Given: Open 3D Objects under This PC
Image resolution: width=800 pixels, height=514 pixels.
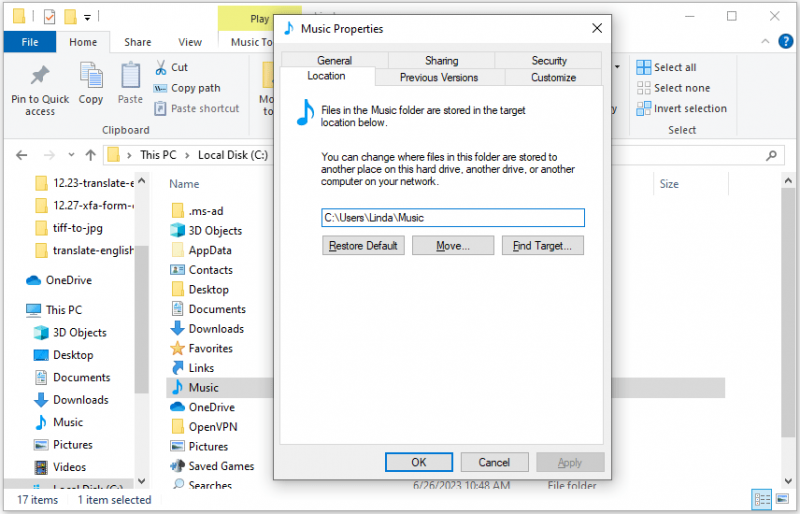Looking at the screenshot, I should point(70,332).
